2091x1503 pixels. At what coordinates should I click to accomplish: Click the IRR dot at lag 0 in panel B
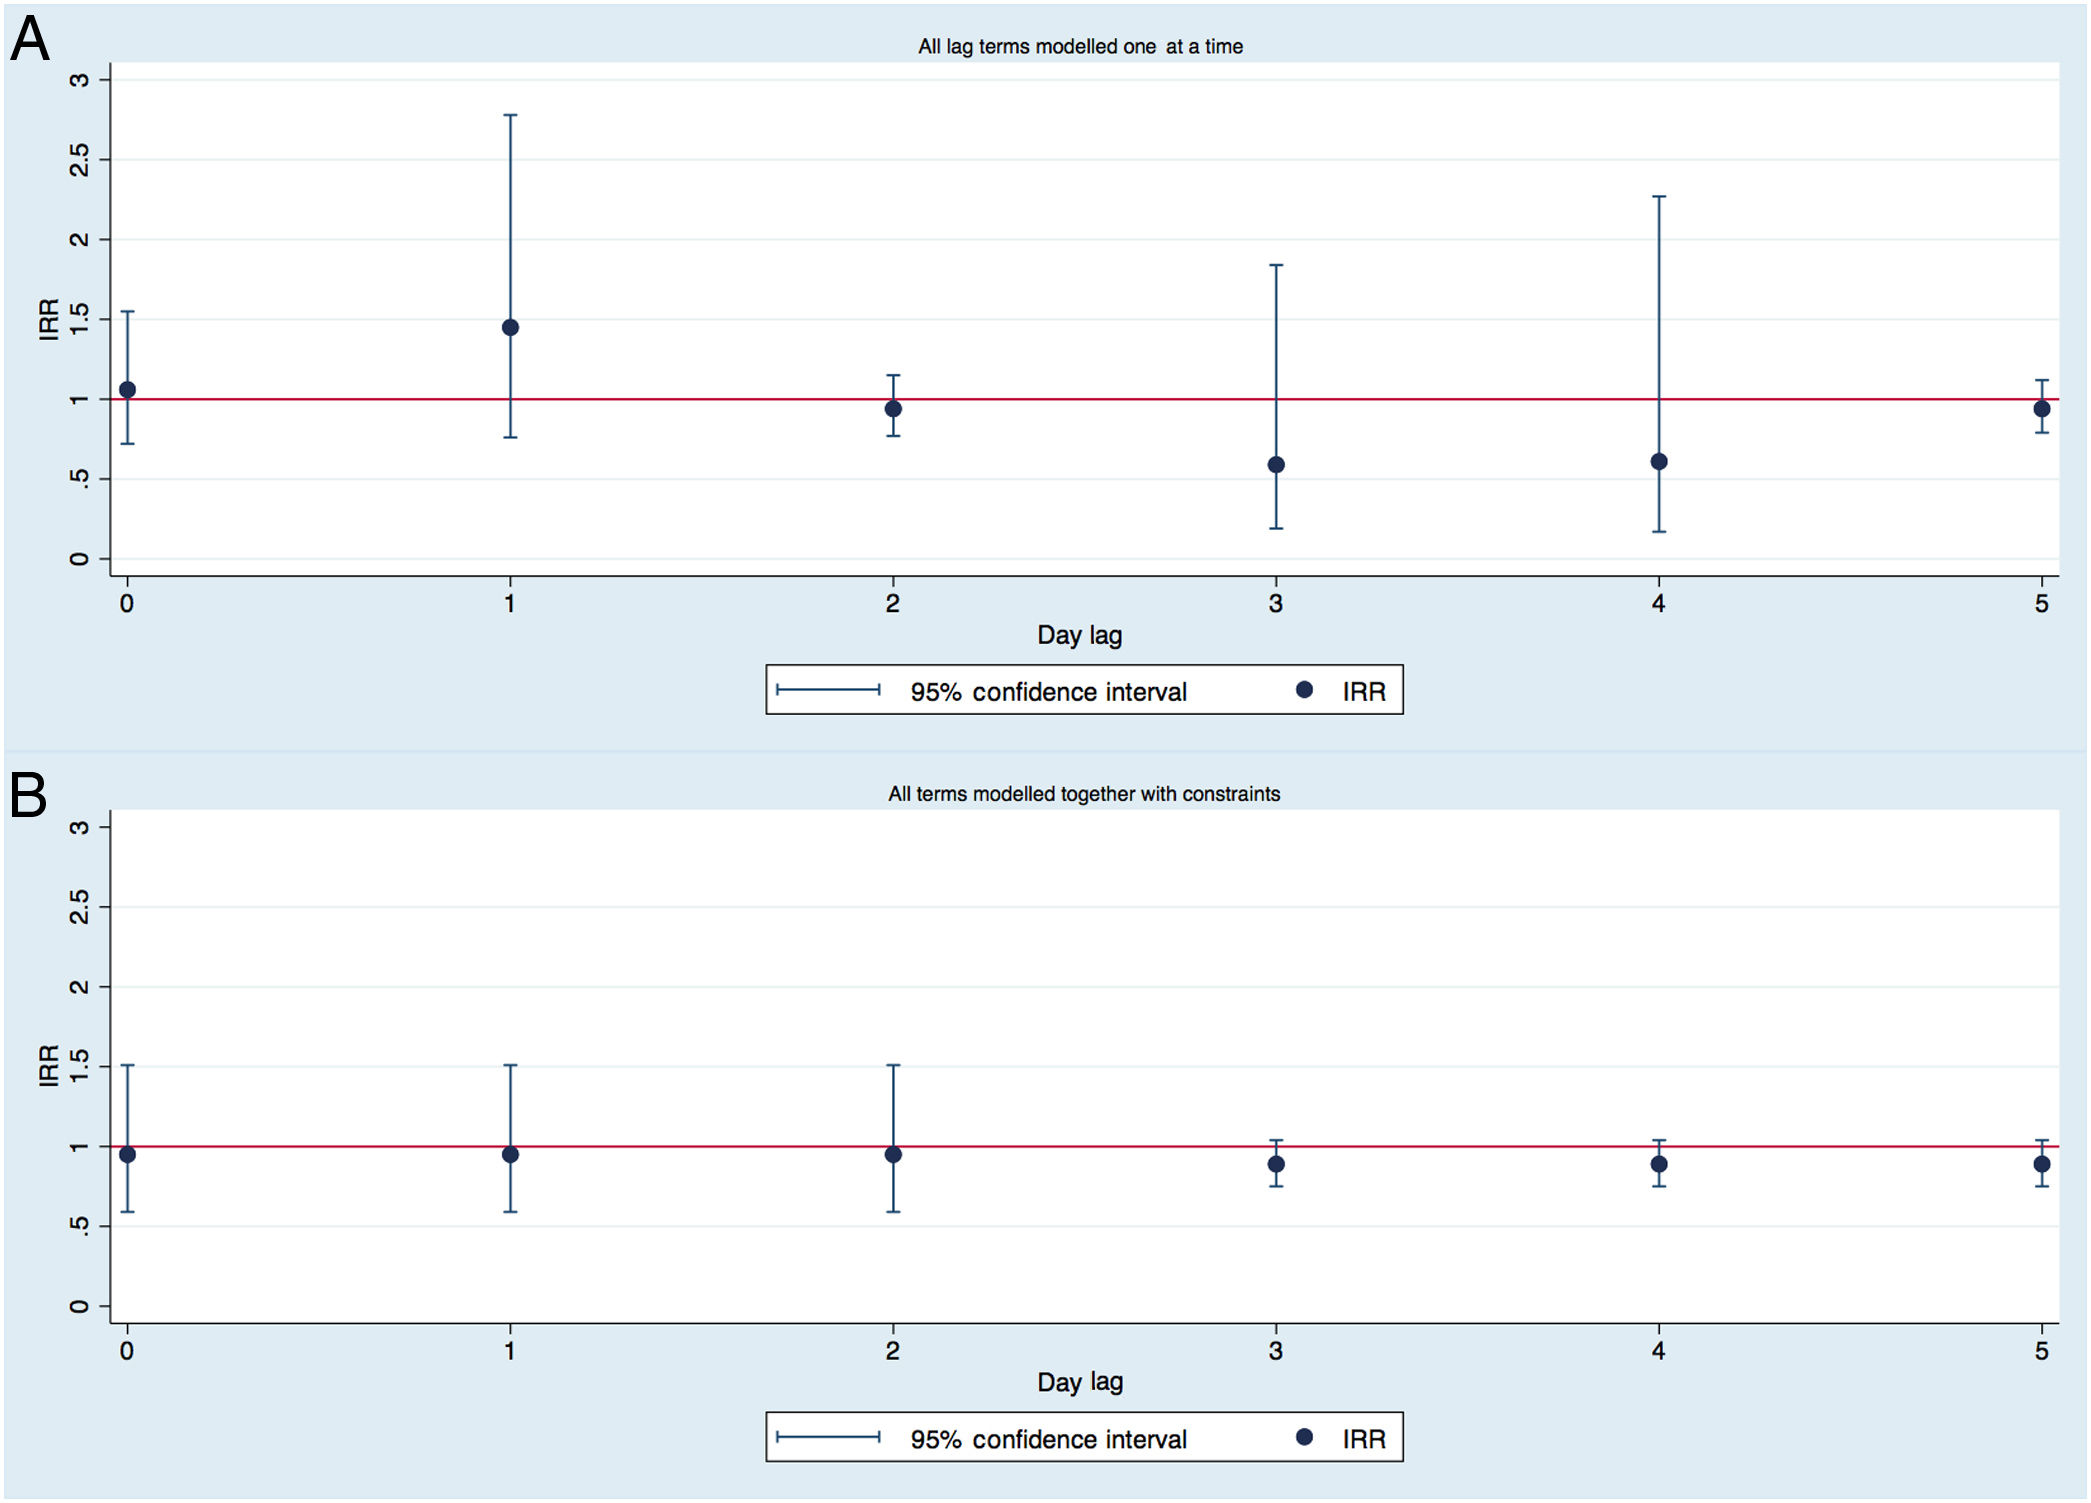click(x=127, y=1154)
